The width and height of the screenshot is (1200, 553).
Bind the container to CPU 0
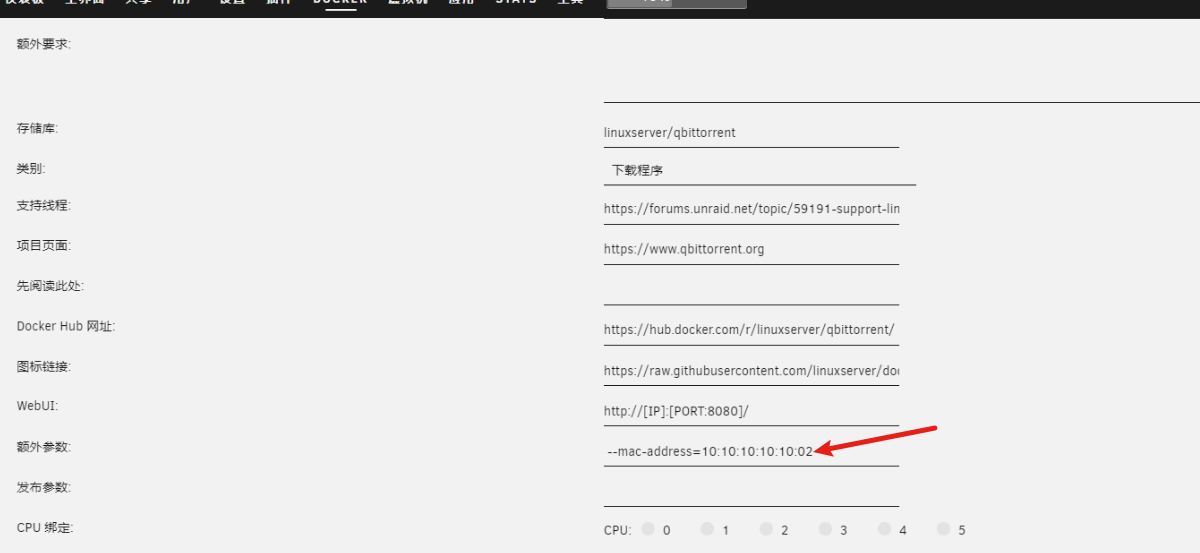(648, 529)
